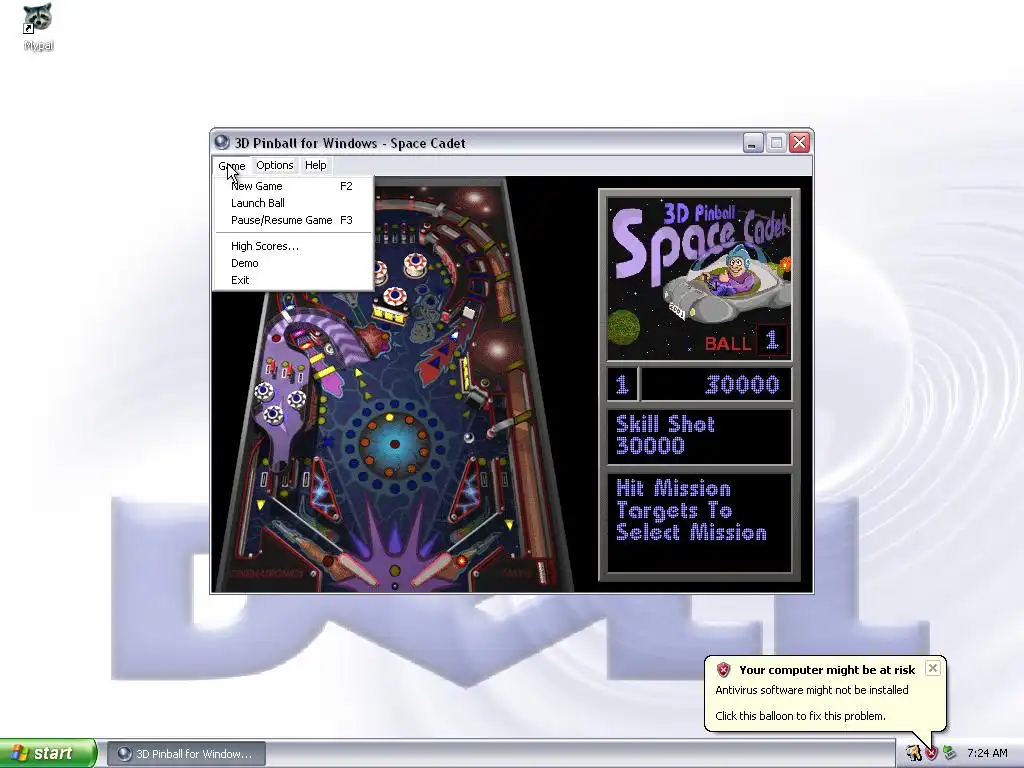1024x768 pixels.
Task: Select Demo in the Game menu
Action: (x=292, y=263)
